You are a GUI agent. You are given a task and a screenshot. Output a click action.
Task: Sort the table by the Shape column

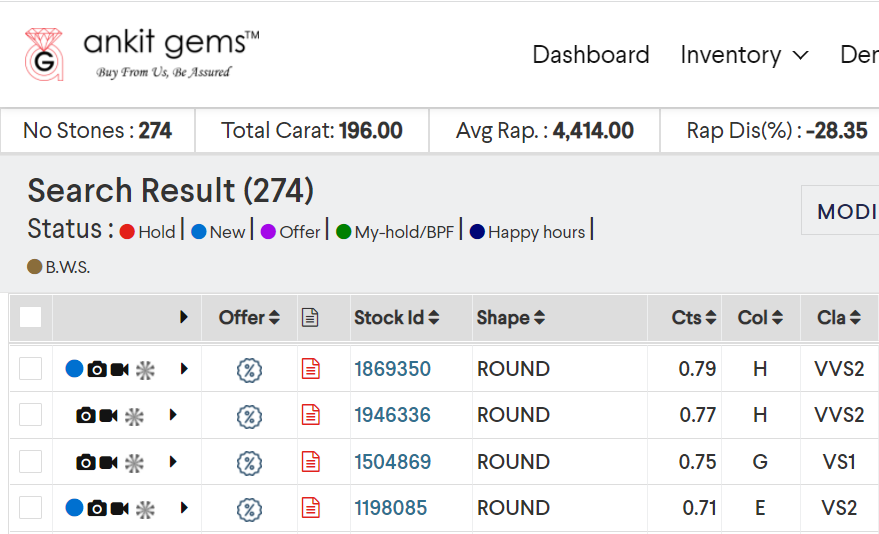click(x=510, y=318)
